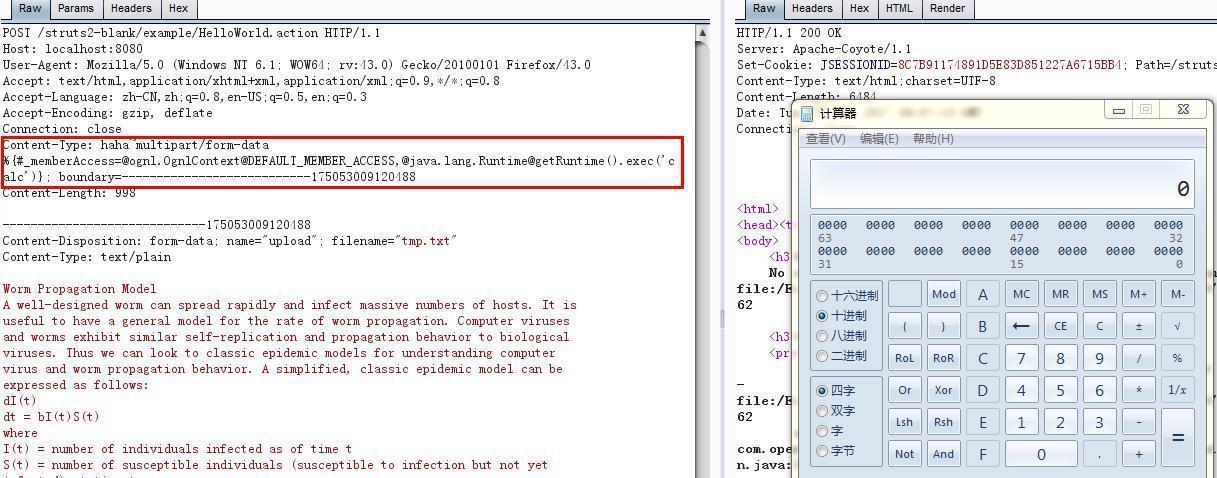Click the And bitwise key

click(x=943, y=454)
